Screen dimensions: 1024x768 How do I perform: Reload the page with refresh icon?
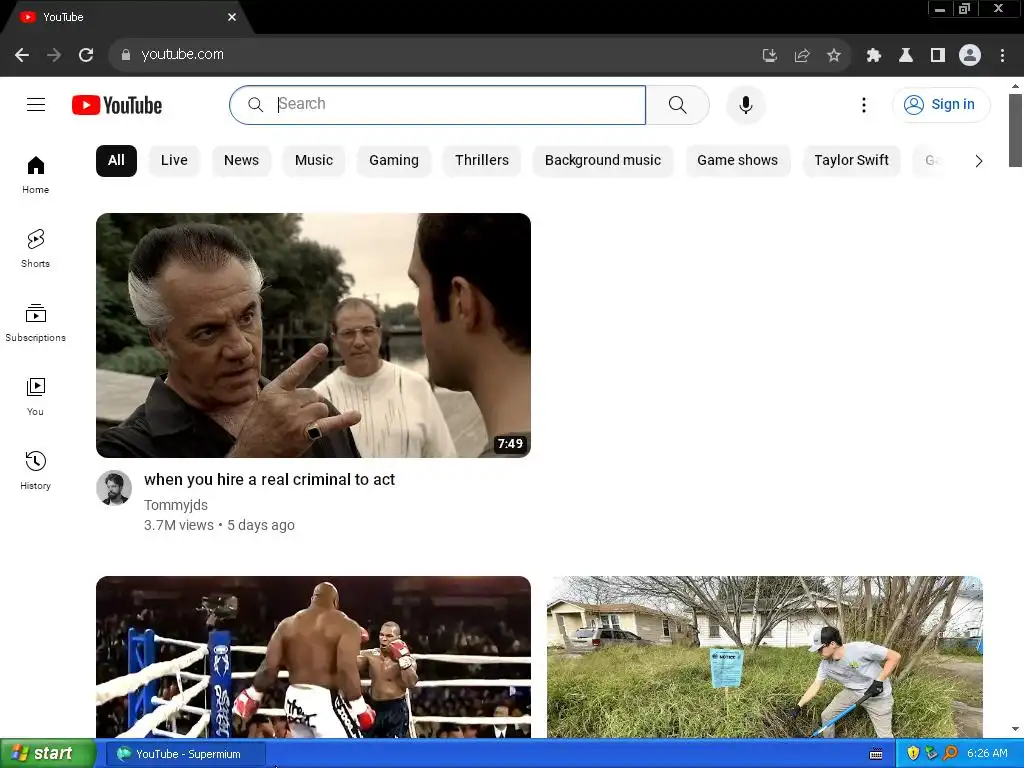point(86,55)
